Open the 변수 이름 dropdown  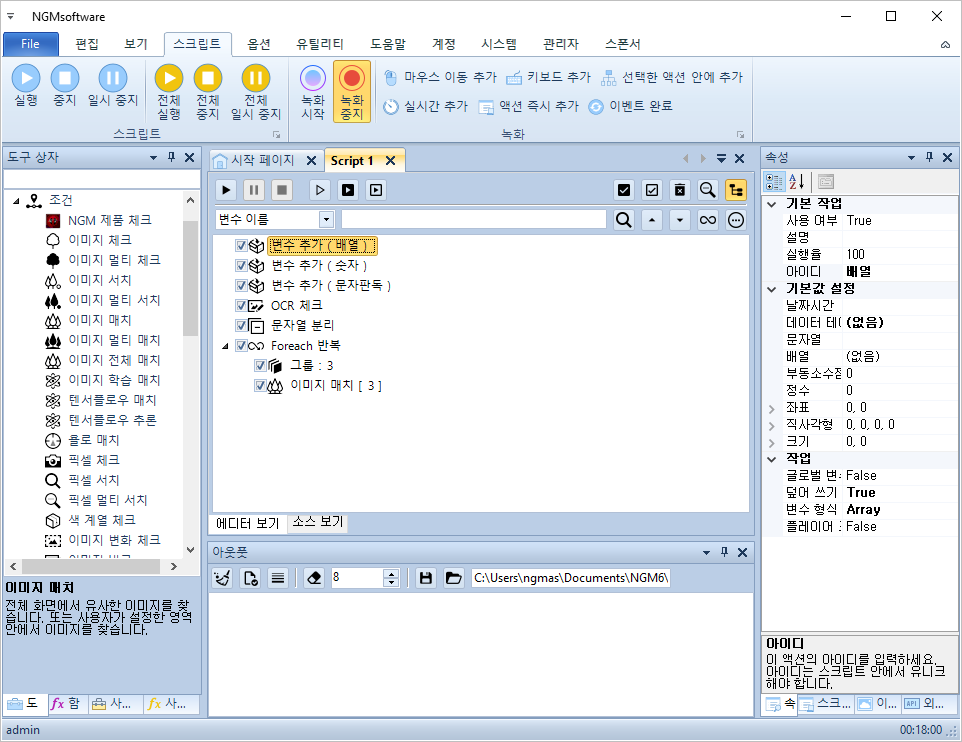[326, 220]
